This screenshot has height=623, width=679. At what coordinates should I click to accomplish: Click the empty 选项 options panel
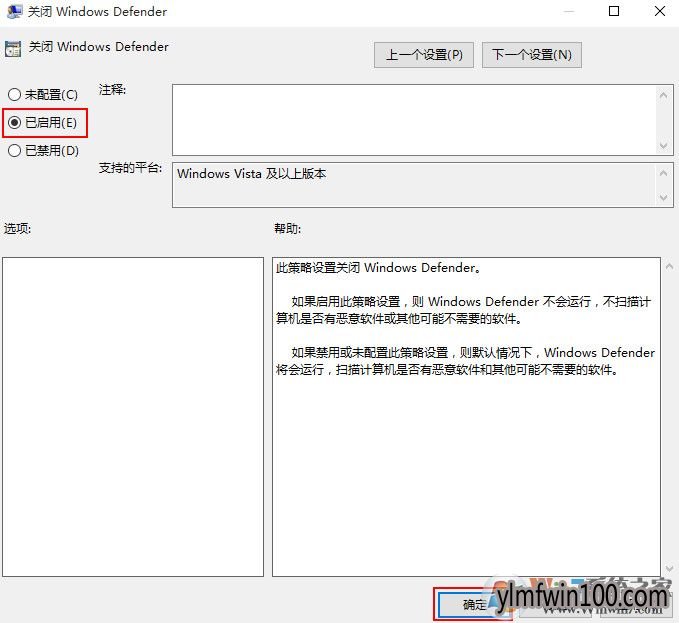(133, 417)
